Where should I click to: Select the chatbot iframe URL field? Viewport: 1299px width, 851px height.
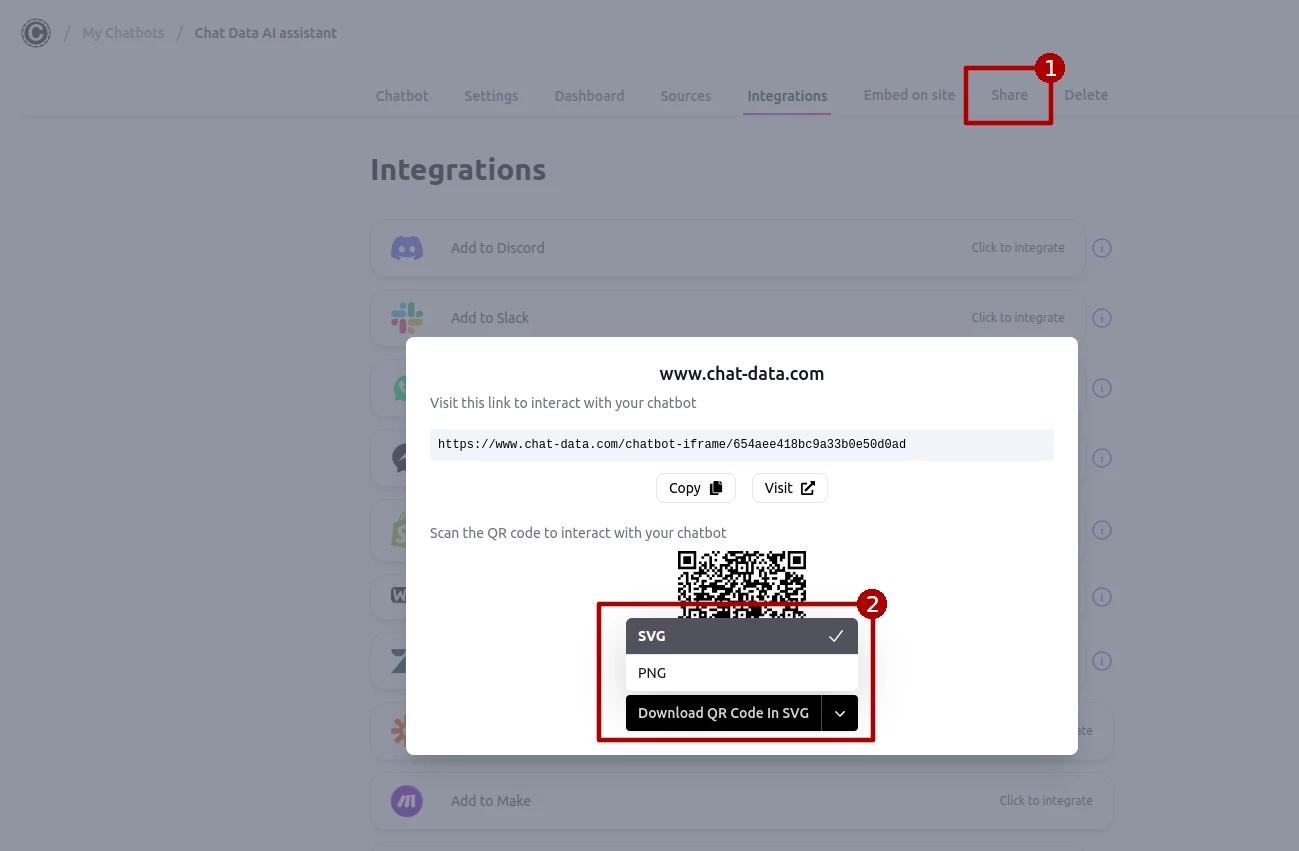pyautogui.click(x=742, y=445)
